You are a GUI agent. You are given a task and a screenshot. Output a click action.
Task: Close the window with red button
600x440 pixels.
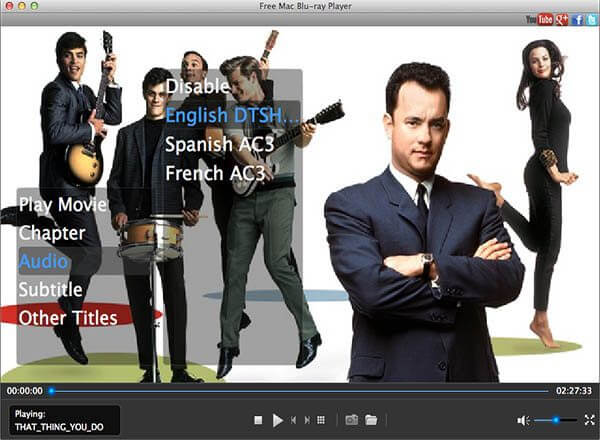coord(10,6)
